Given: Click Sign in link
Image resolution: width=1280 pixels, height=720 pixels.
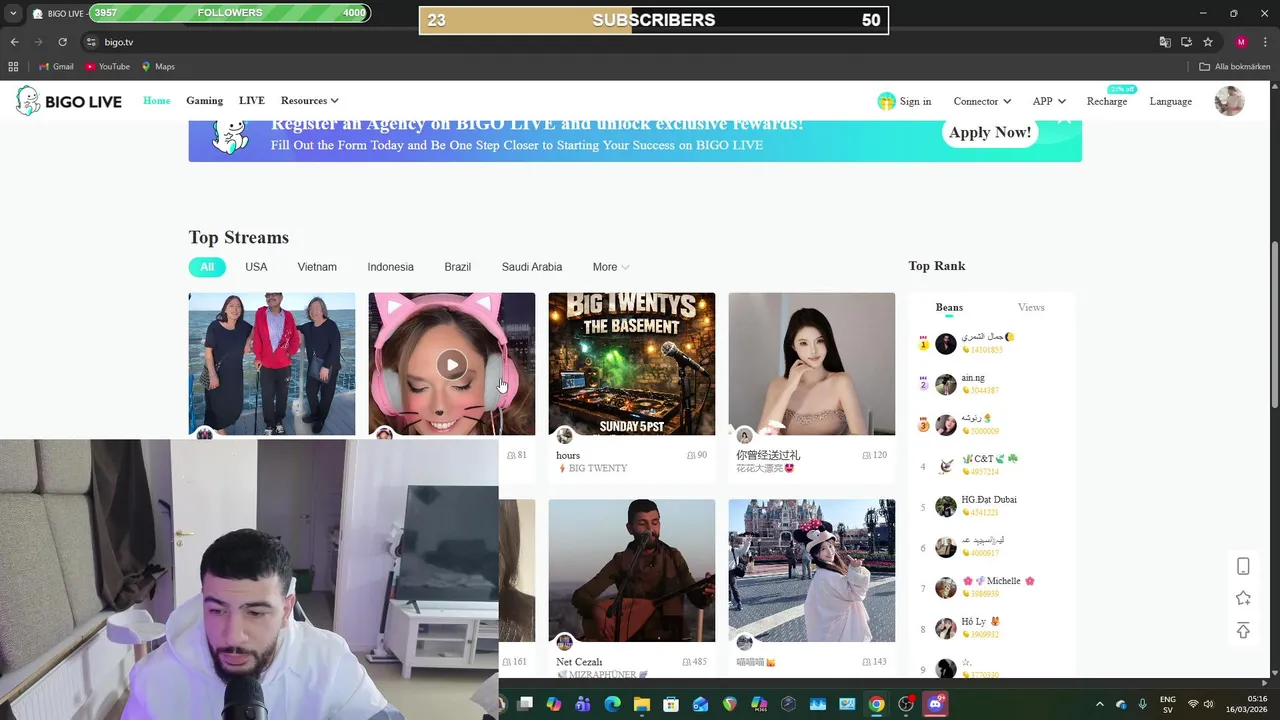Looking at the screenshot, I should coord(904,101).
